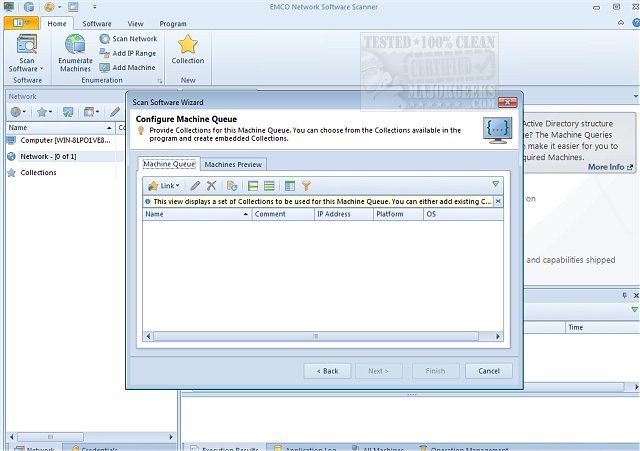
Task: Click the green triangle at wizard toolbar end
Action: point(496,184)
